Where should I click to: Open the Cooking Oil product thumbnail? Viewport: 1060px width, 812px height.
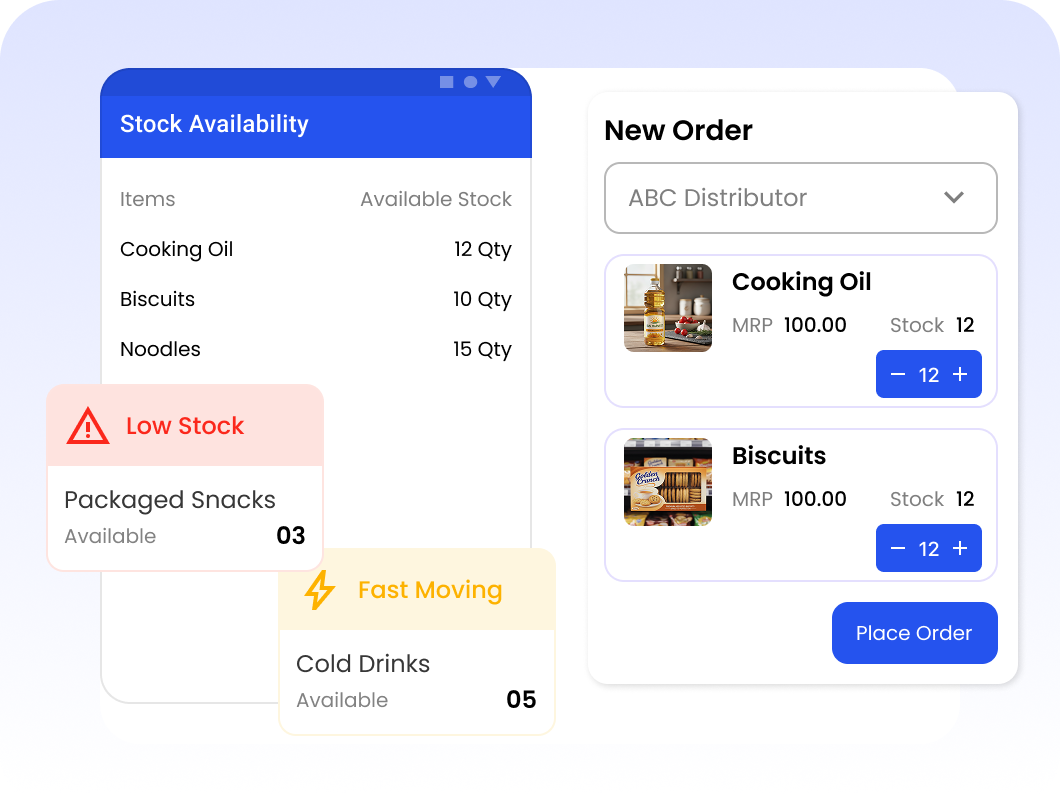click(x=668, y=308)
